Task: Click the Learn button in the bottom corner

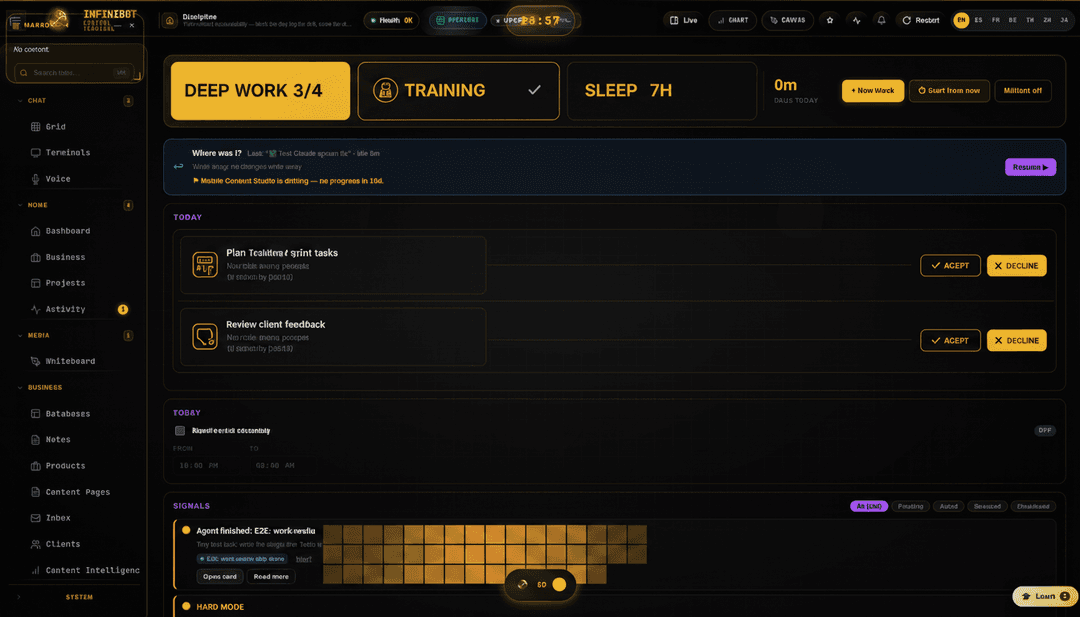Action: [x=1045, y=596]
